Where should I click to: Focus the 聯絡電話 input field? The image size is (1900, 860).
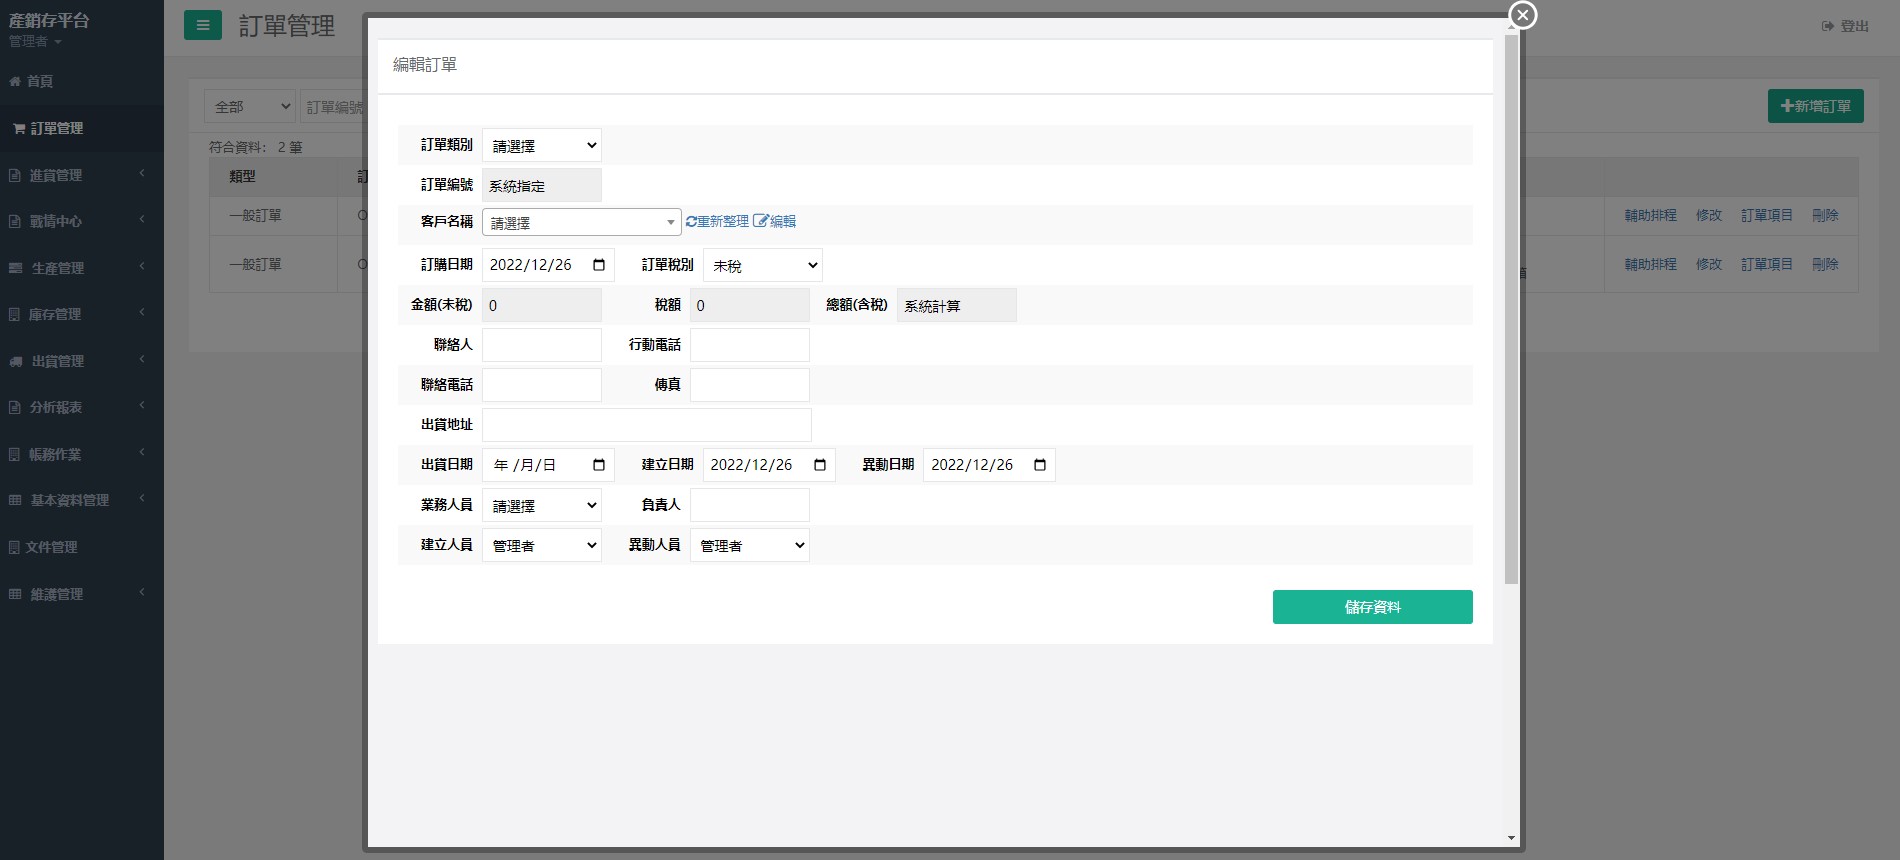(x=542, y=385)
